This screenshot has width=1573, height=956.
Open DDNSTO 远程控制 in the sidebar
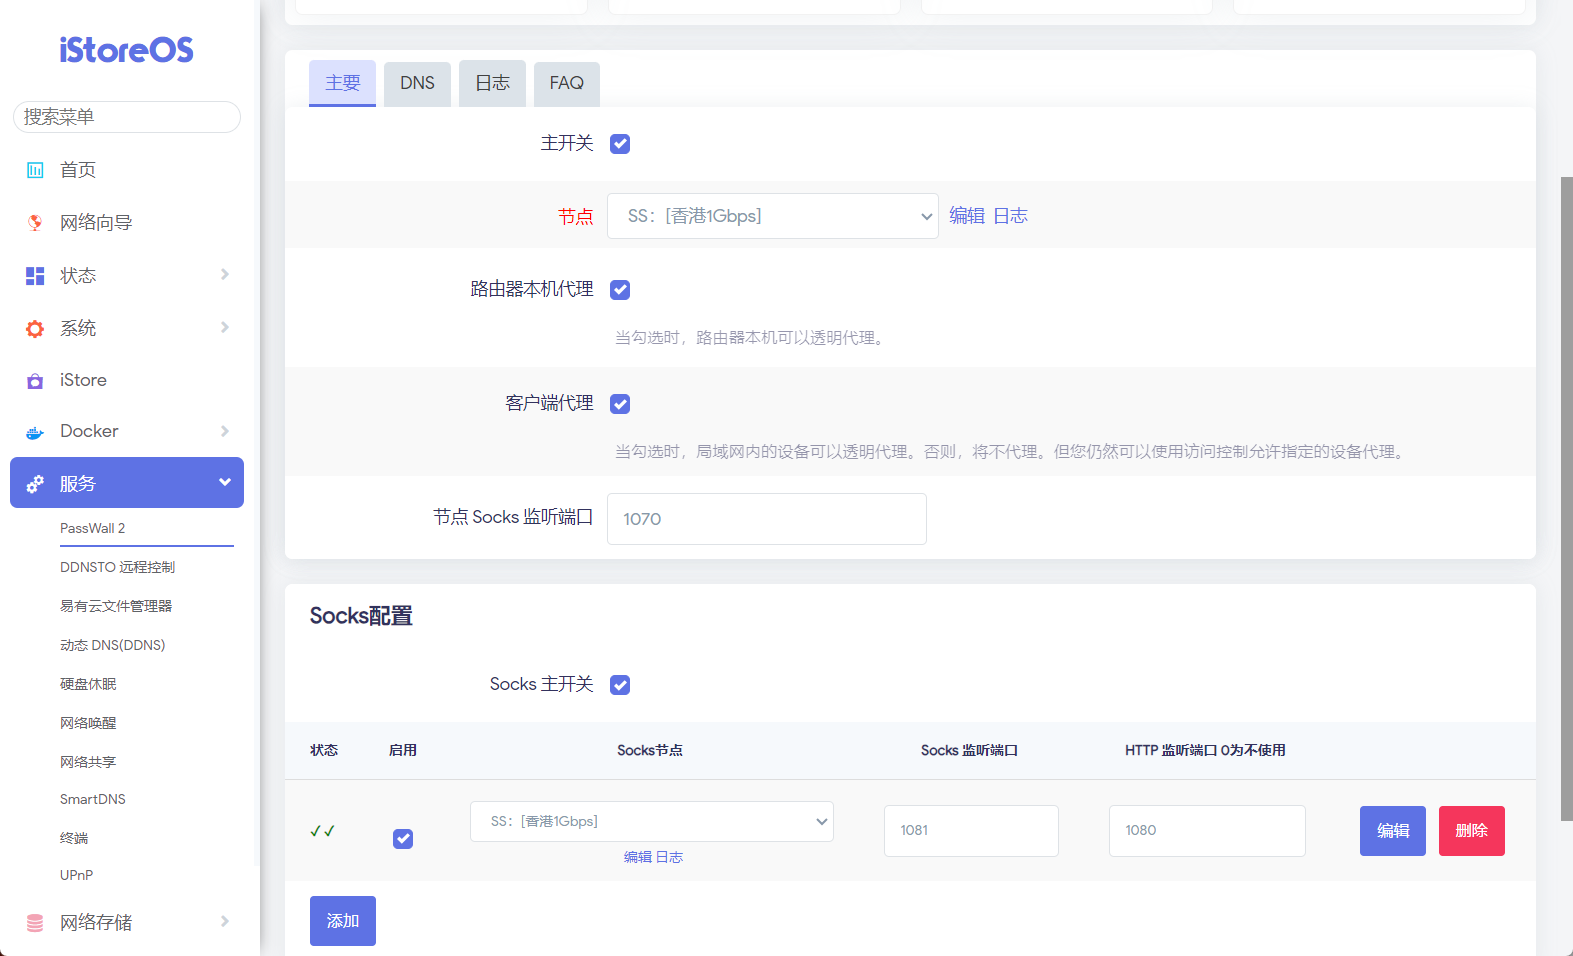[x=118, y=567]
